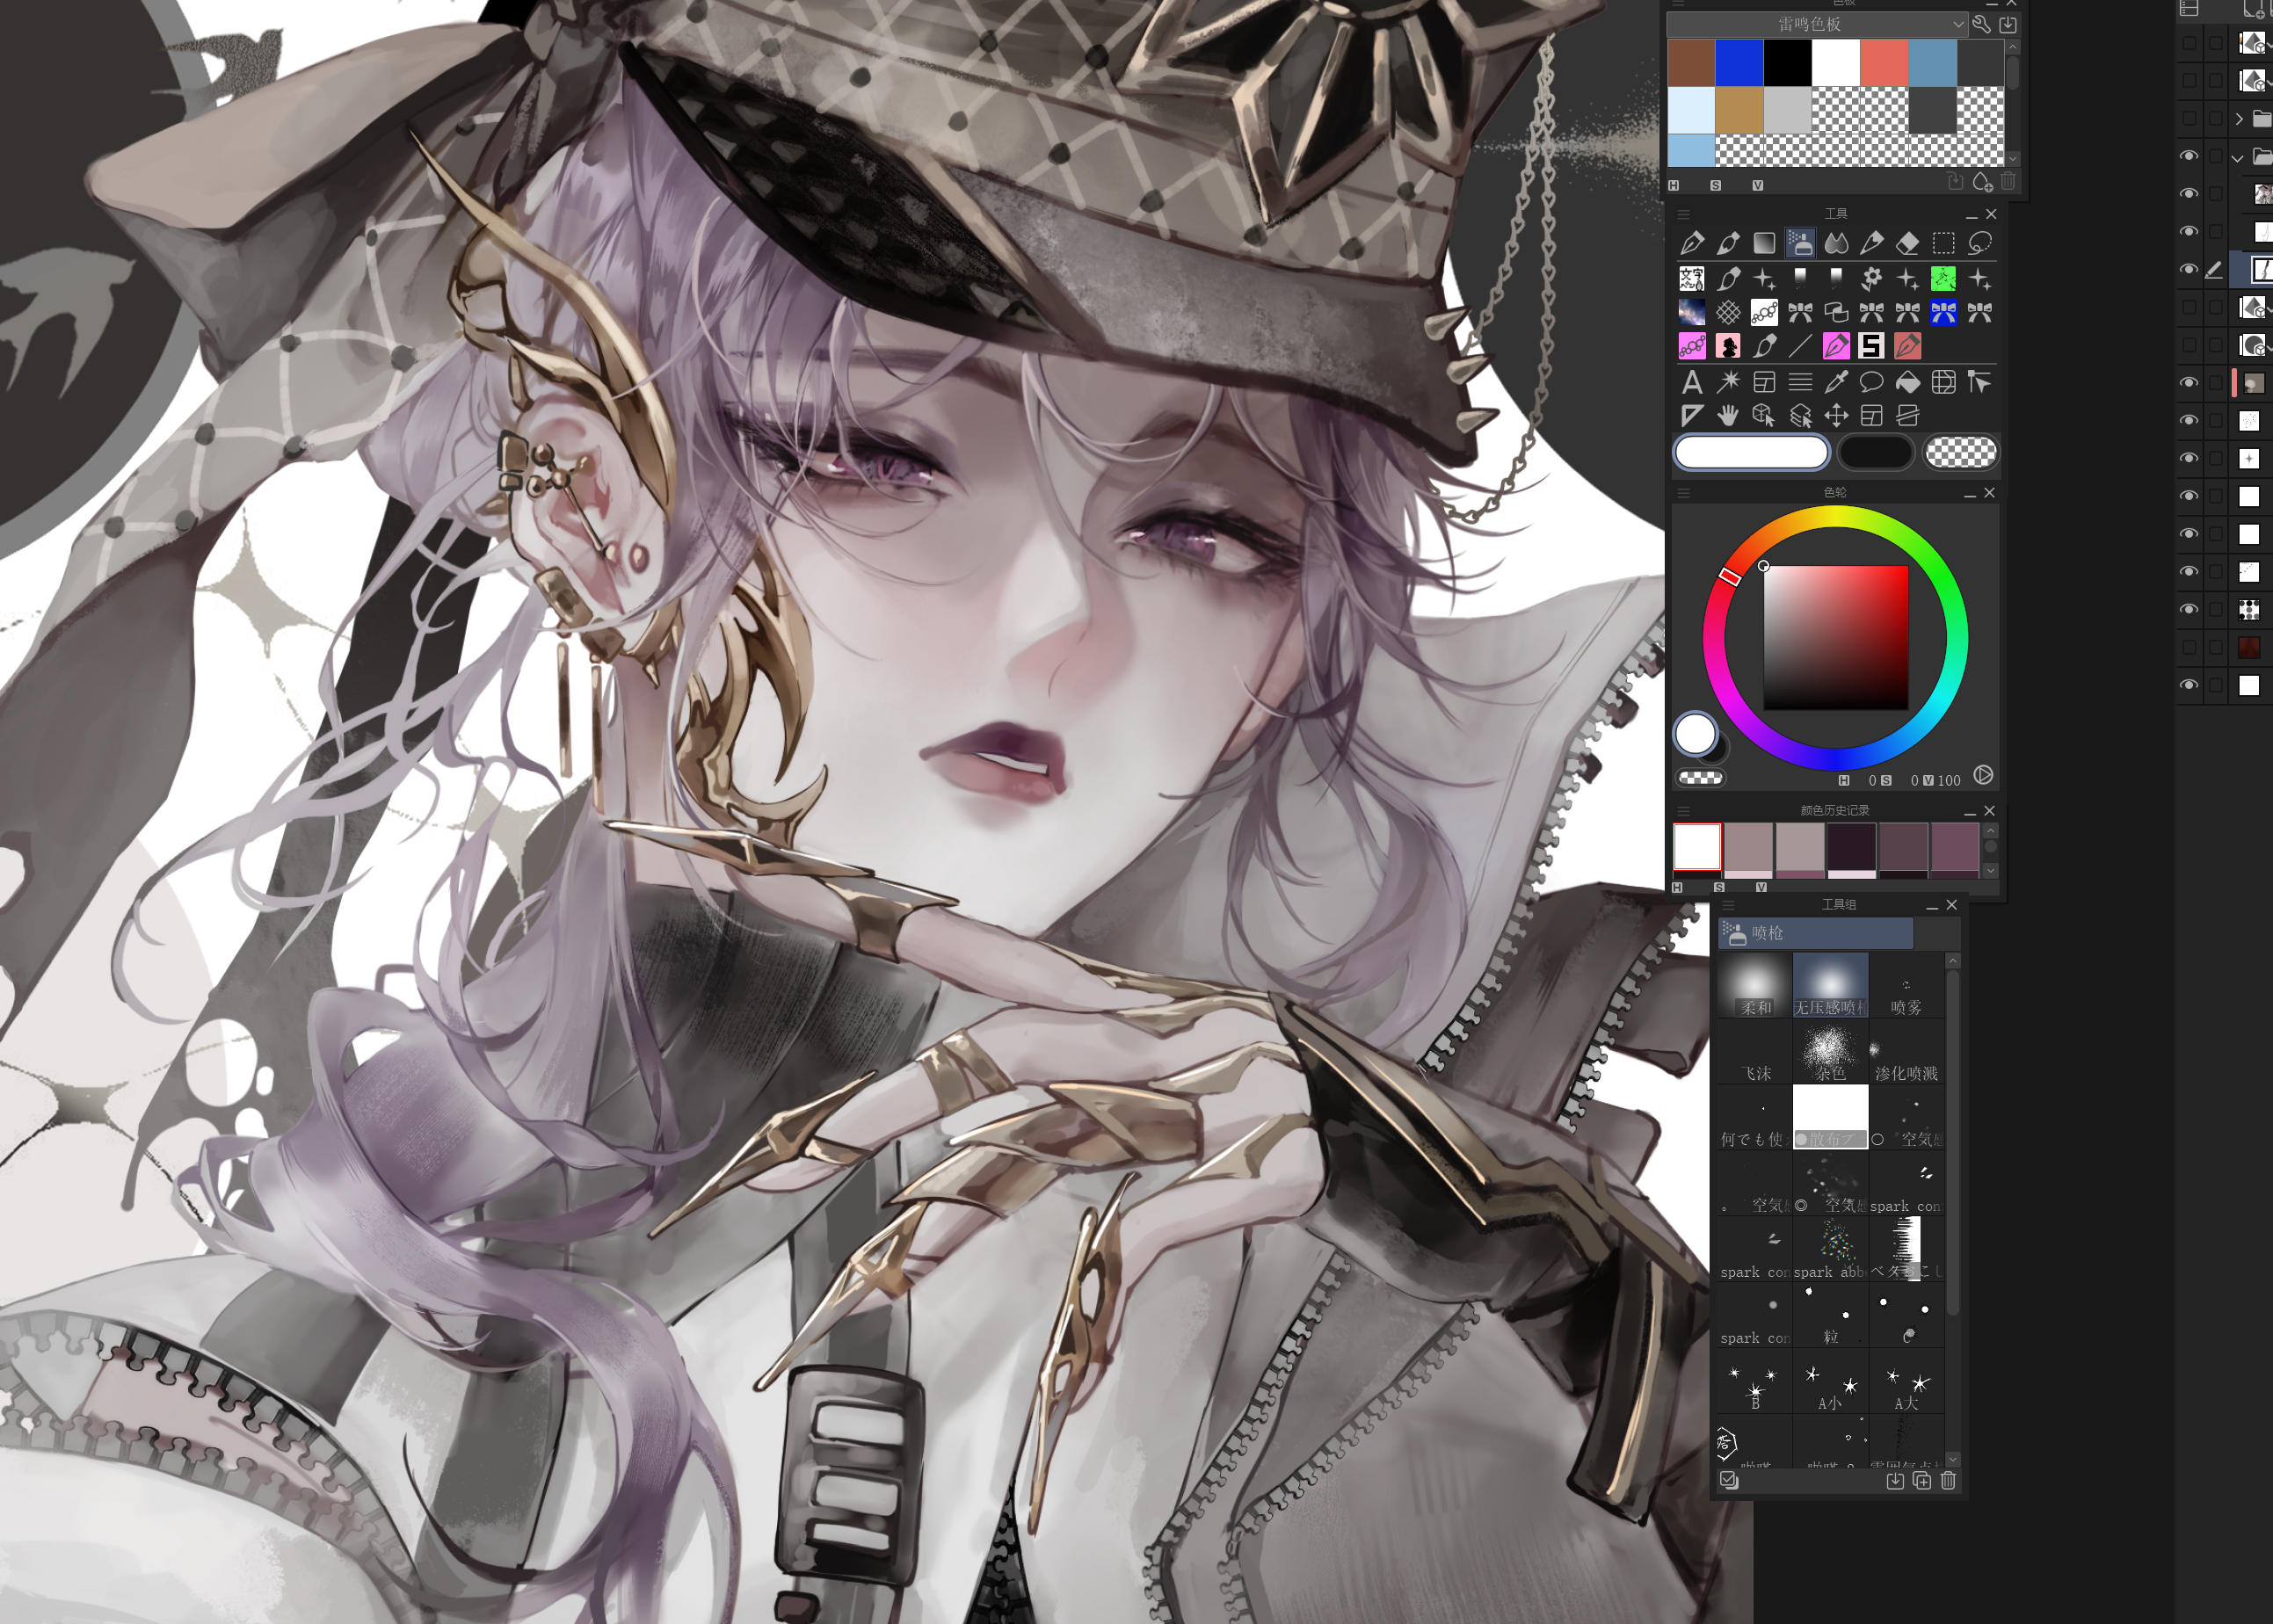Choose the pink silhouette tool icon
The image size is (2273, 1624).
(1728, 346)
